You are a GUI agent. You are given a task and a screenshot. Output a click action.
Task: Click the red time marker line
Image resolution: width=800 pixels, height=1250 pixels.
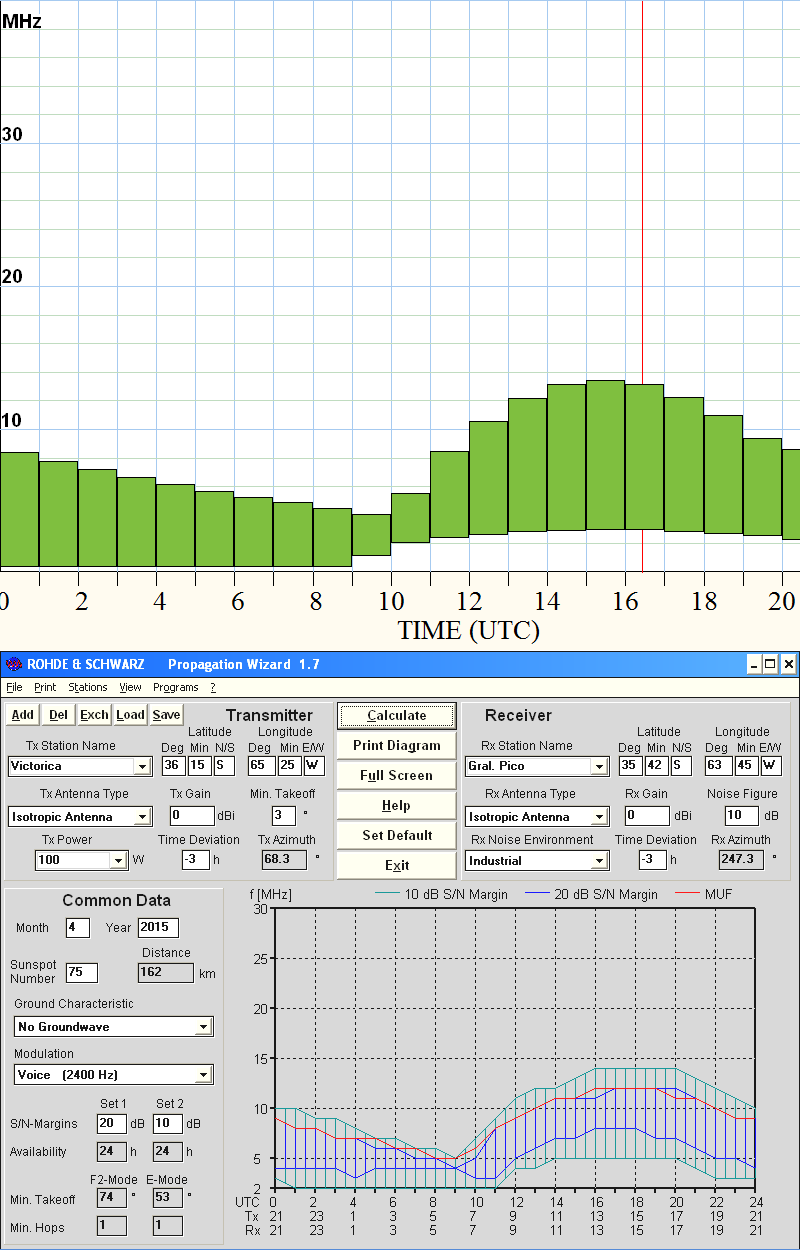coord(642,285)
